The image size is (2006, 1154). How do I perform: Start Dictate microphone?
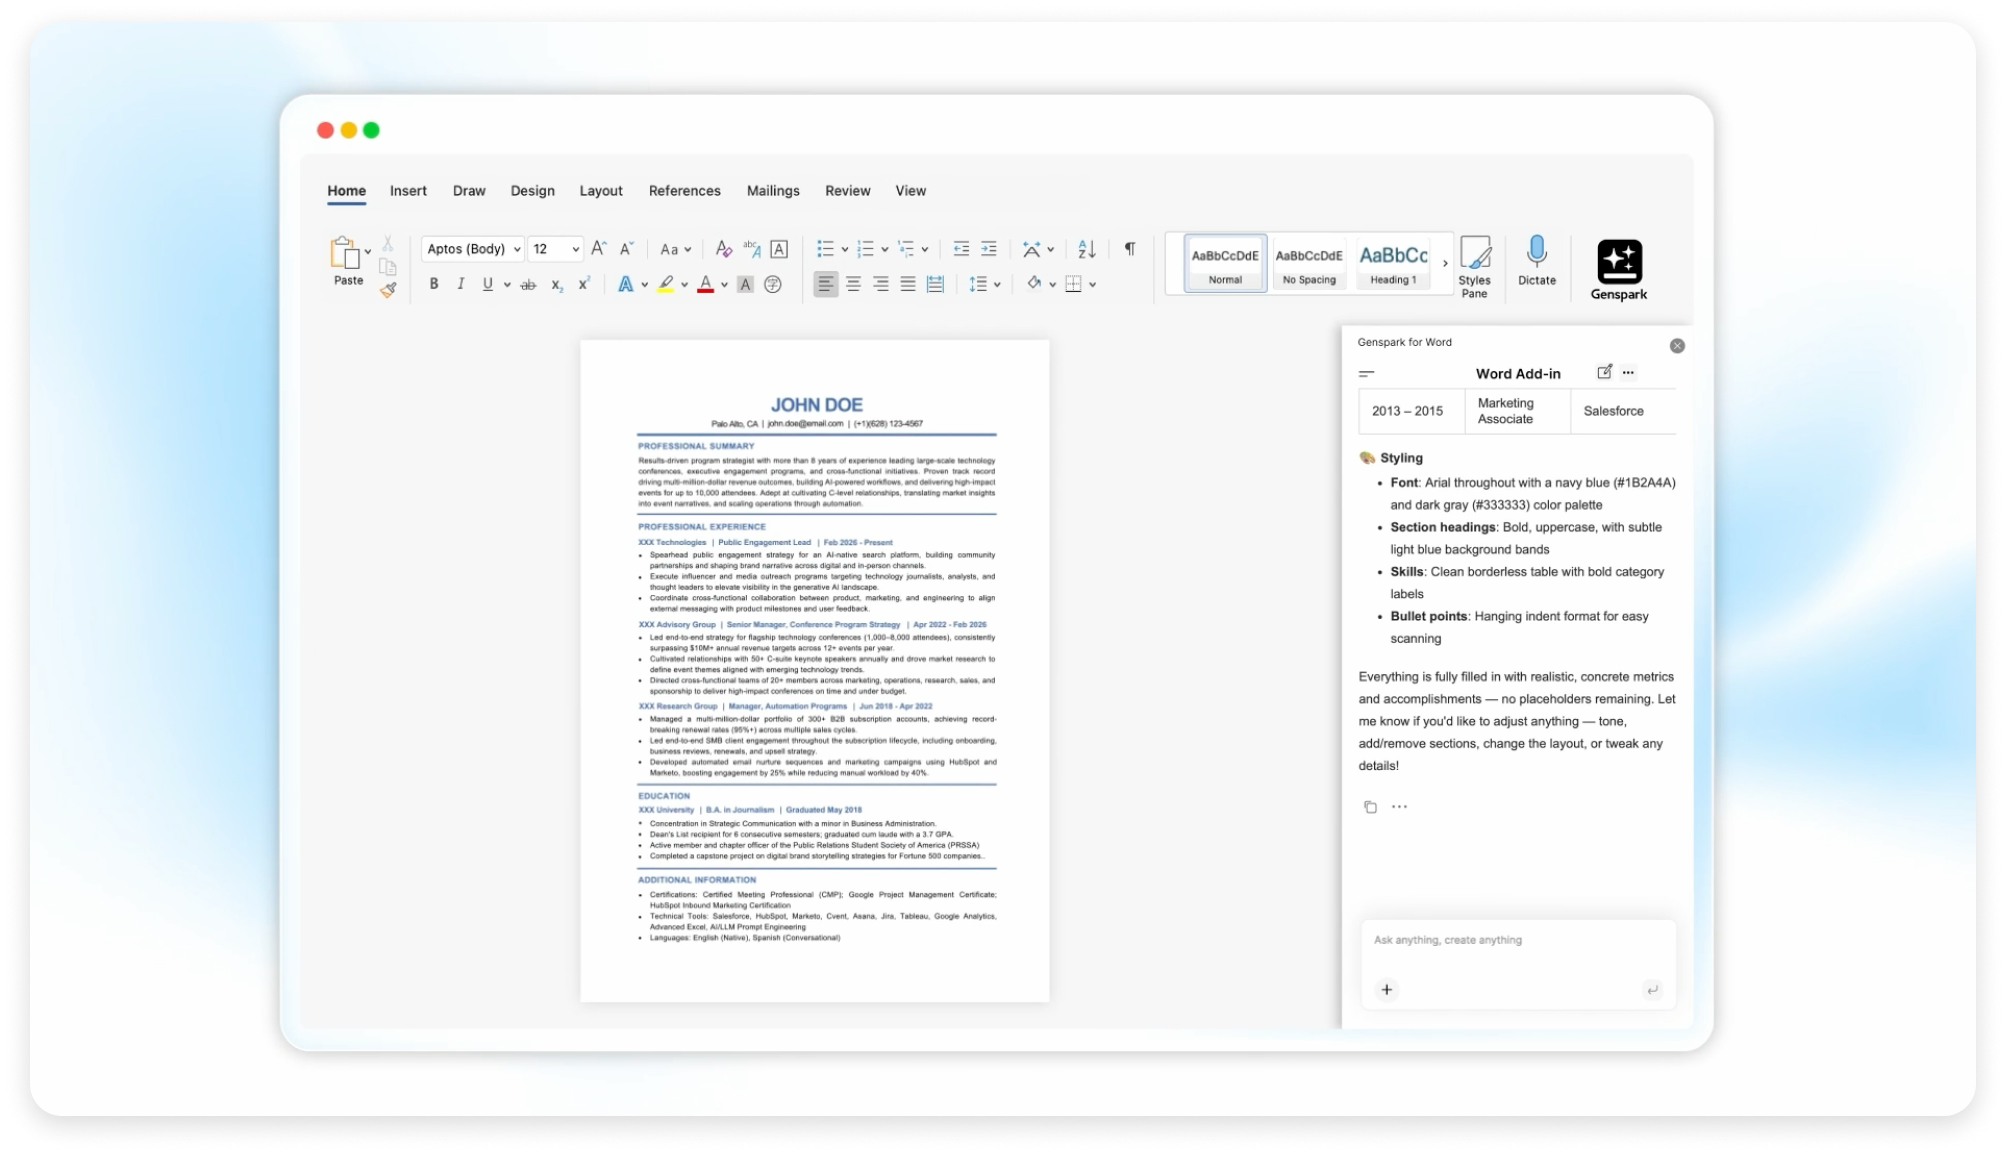tap(1537, 262)
